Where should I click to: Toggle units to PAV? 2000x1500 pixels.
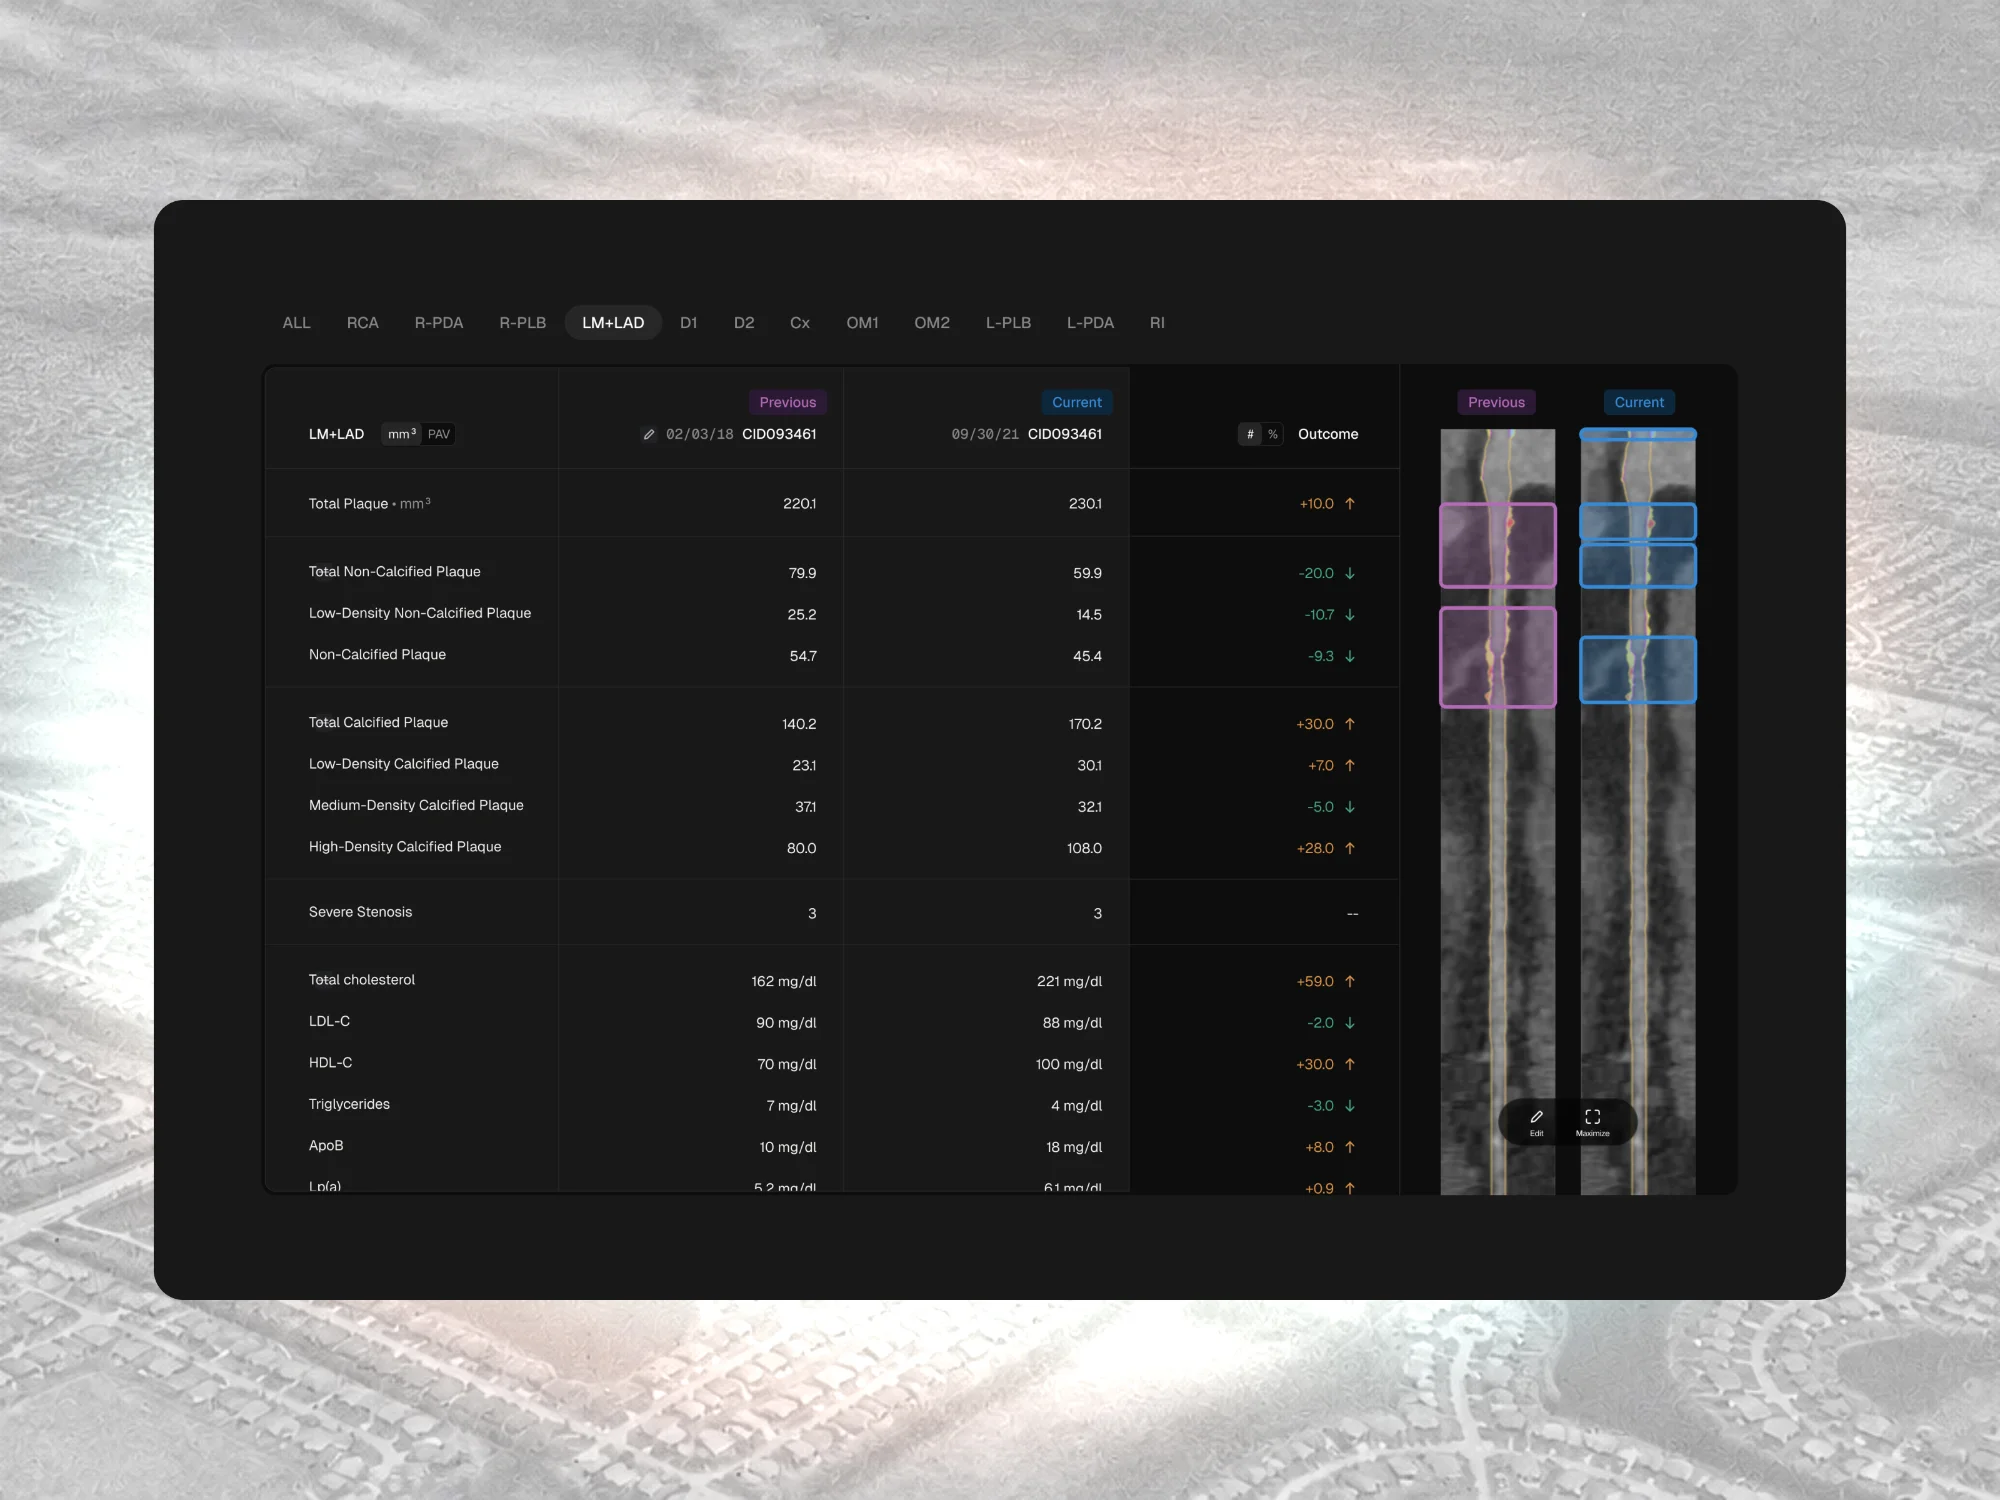pyautogui.click(x=439, y=434)
